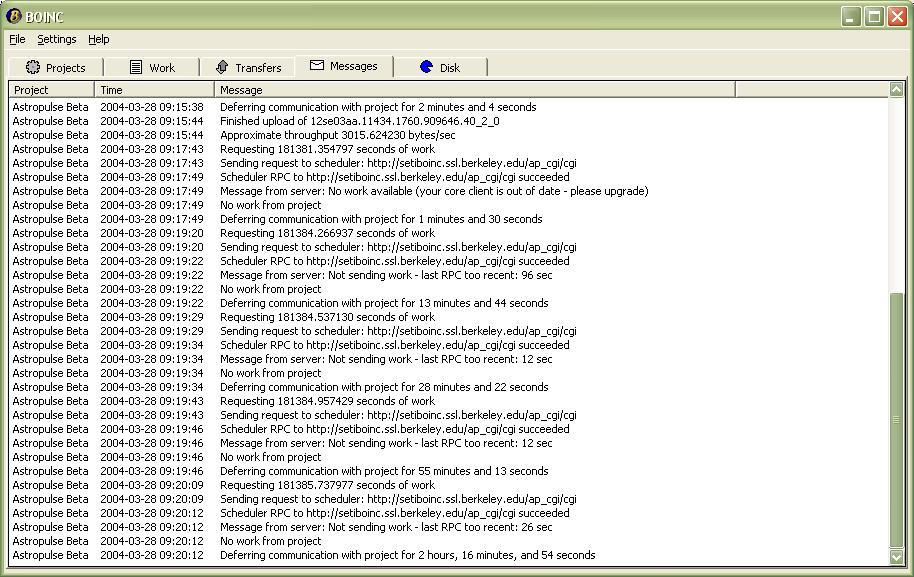Select 'Deferring communication for 55 minutes and 13 seconds' row
Viewport: 914px width, 577px height.
[384, 471]
